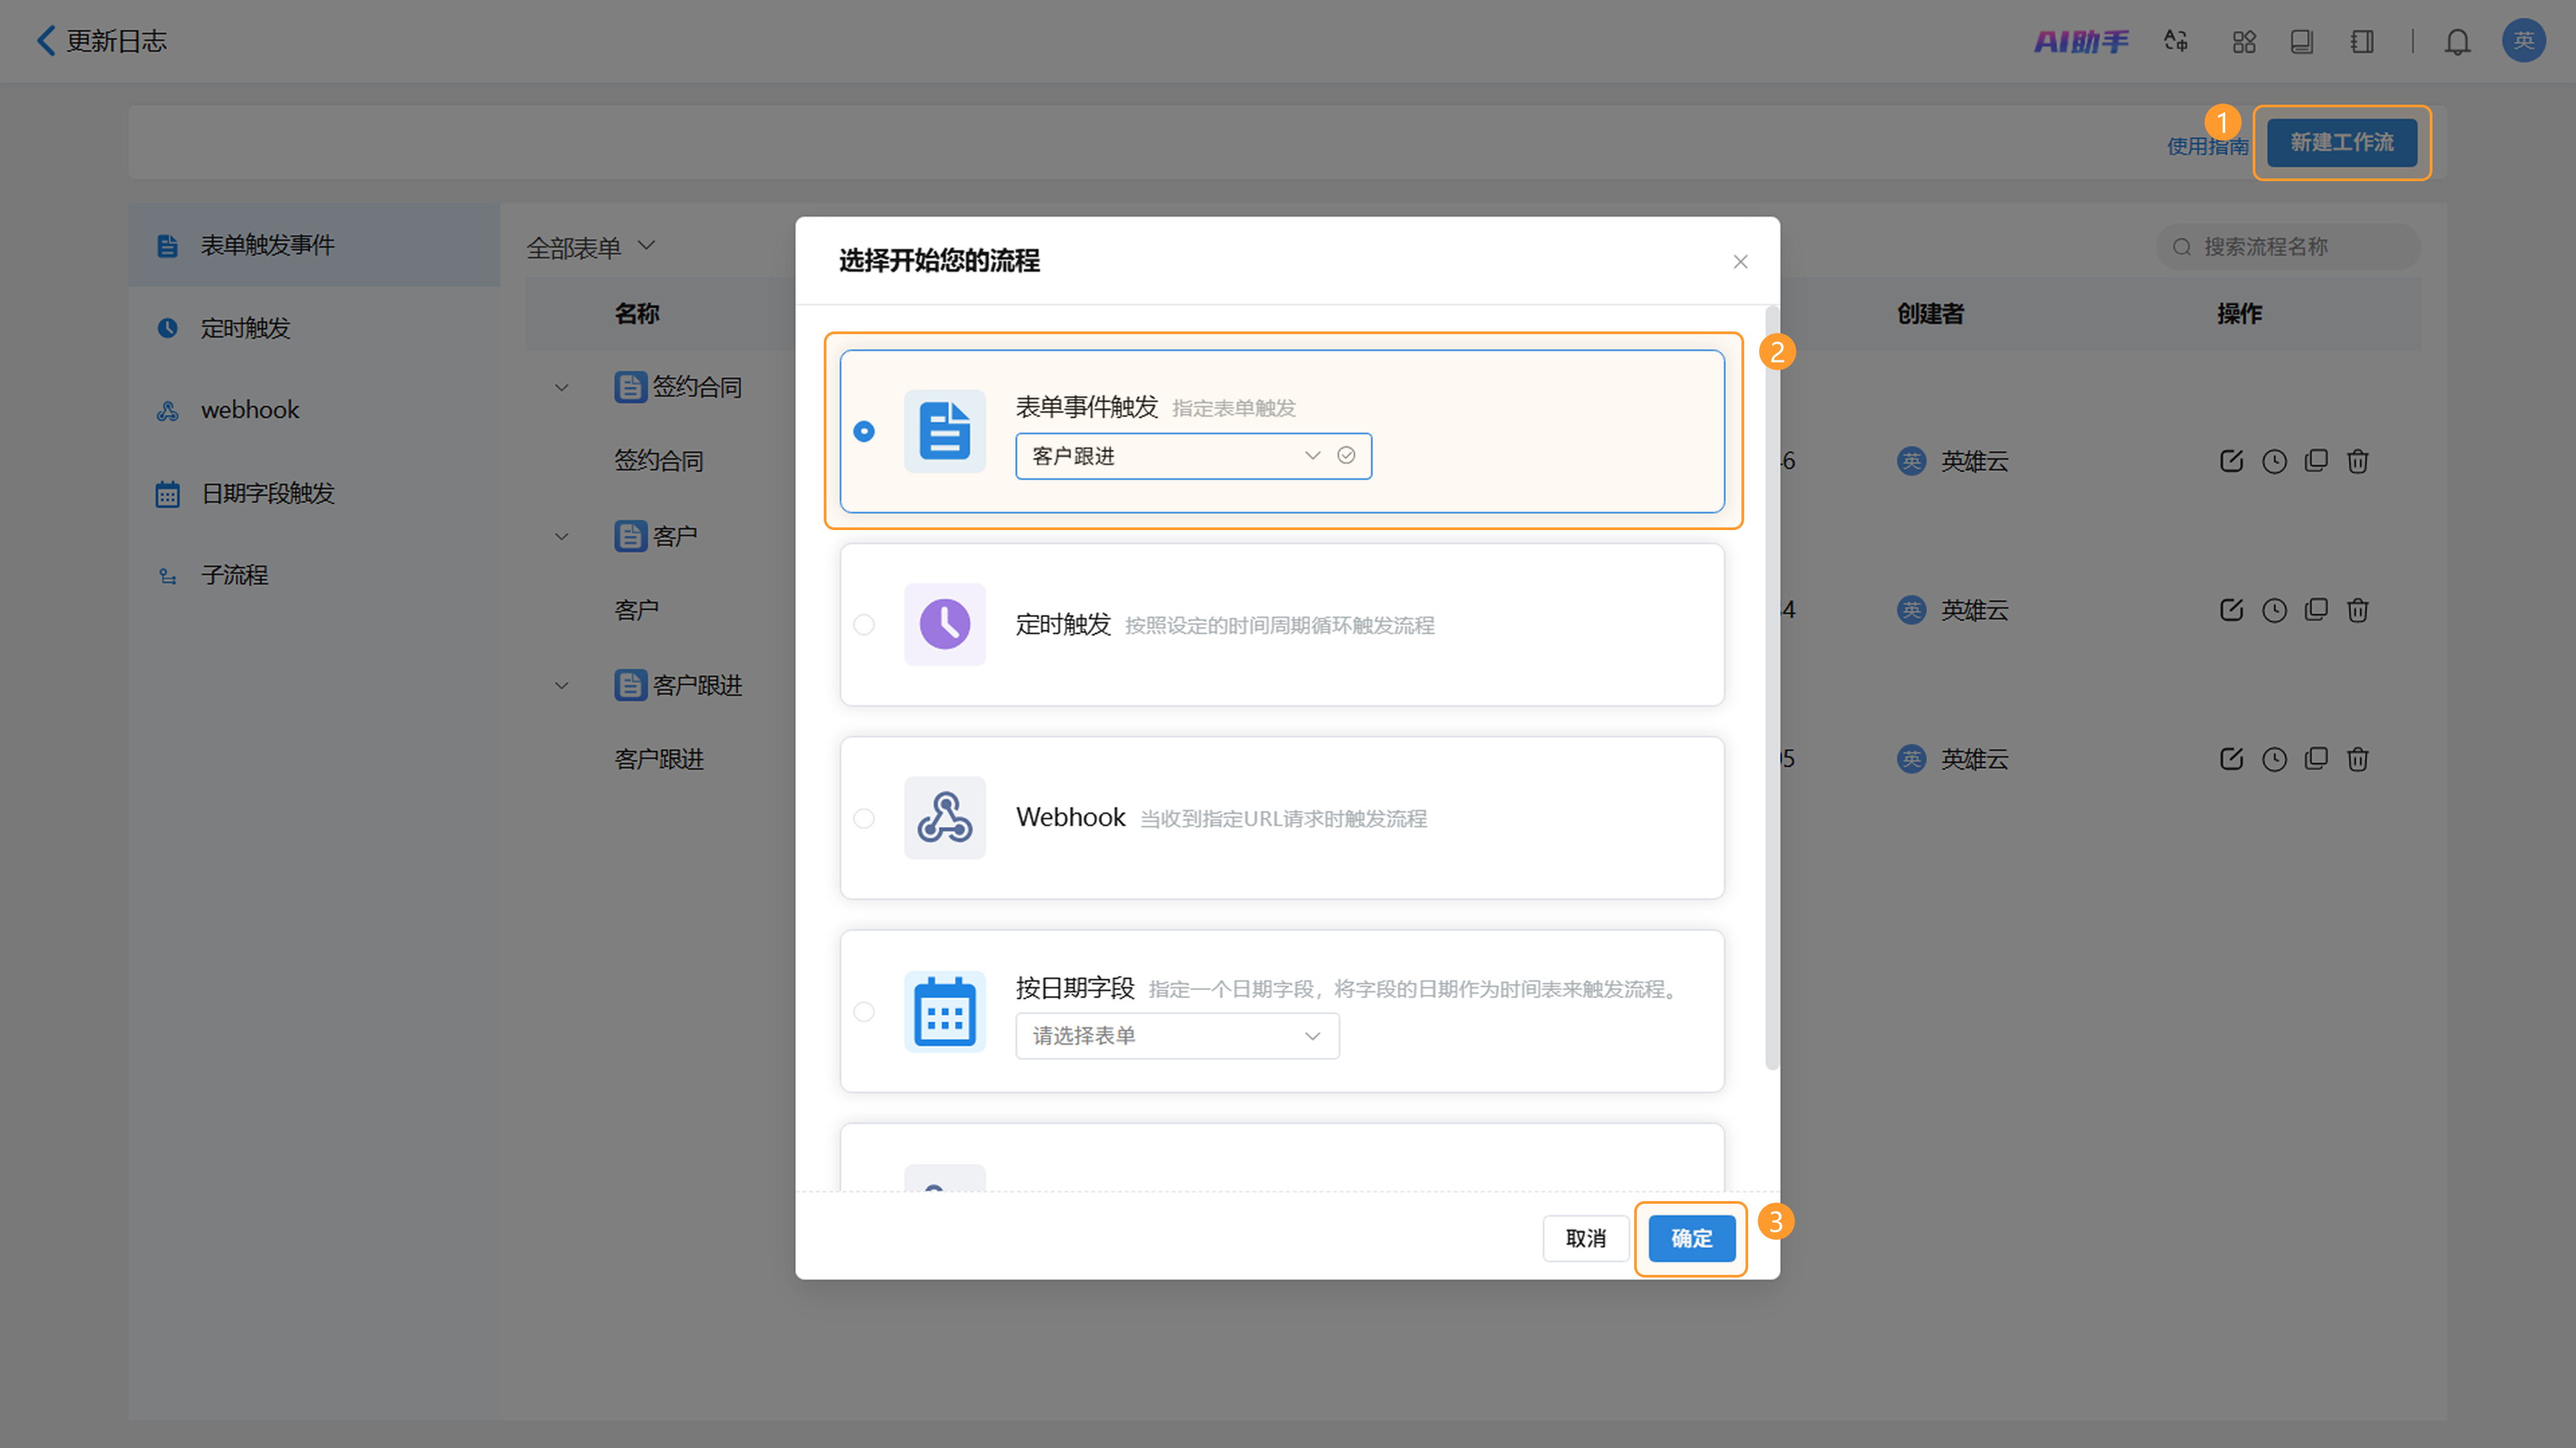Delete the 客户 workflow
2576x1448 pixels.
click(x=2358, y=610)
